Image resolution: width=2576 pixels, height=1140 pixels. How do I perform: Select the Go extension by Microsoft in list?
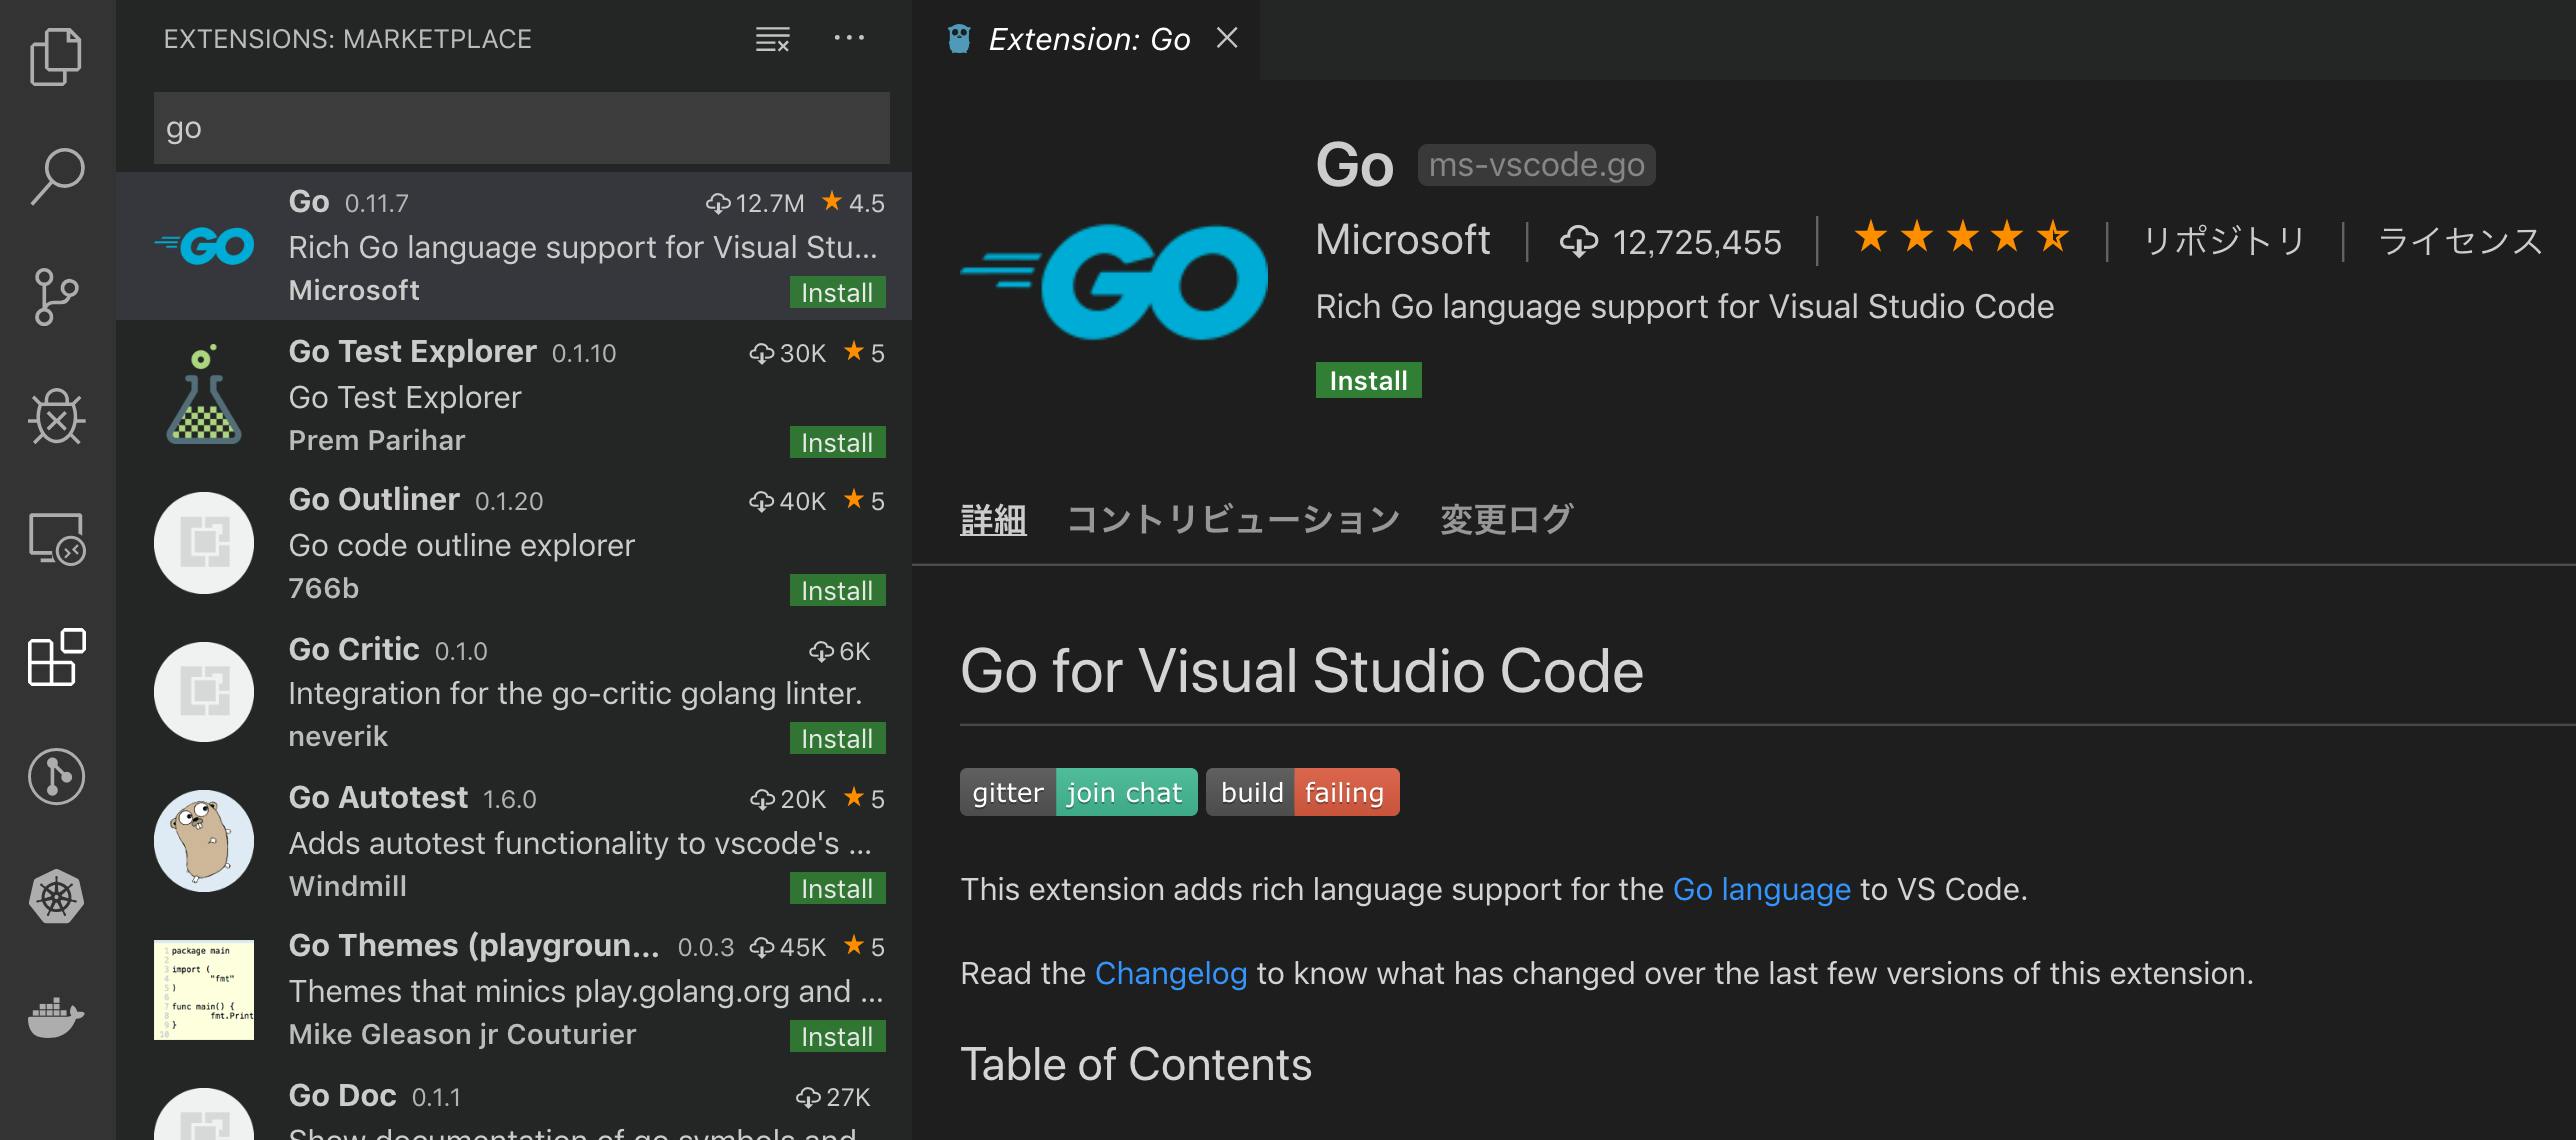514,246
